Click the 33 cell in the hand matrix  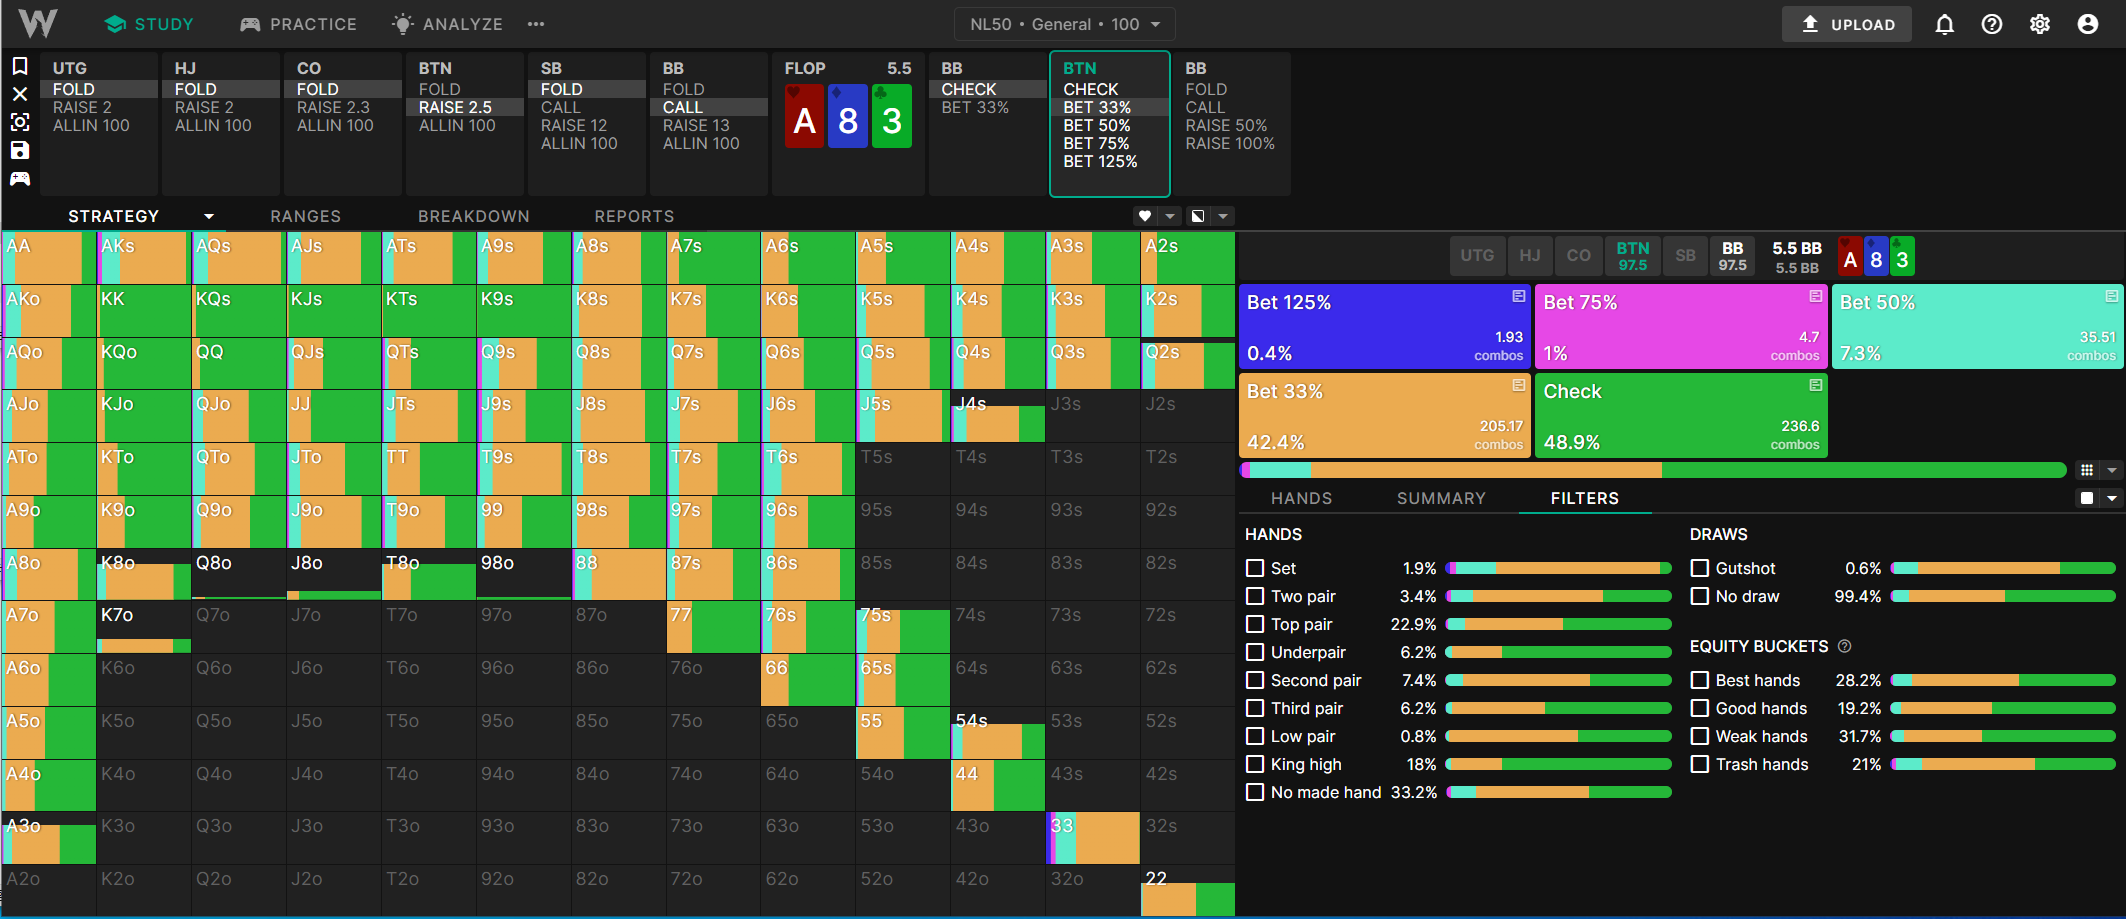1093,838
